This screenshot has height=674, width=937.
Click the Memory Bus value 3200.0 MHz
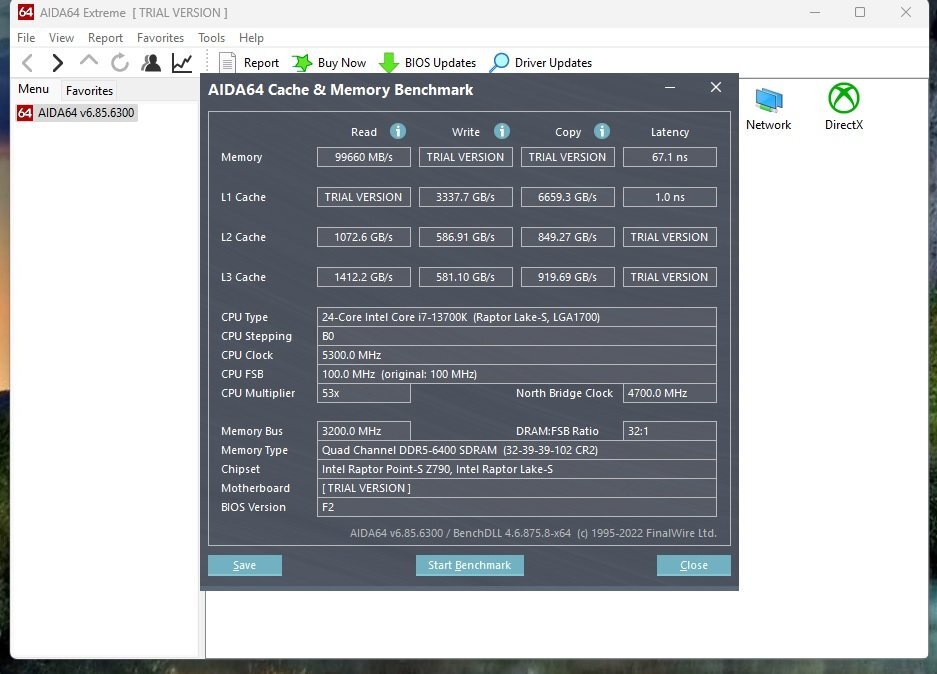(364, 431)
